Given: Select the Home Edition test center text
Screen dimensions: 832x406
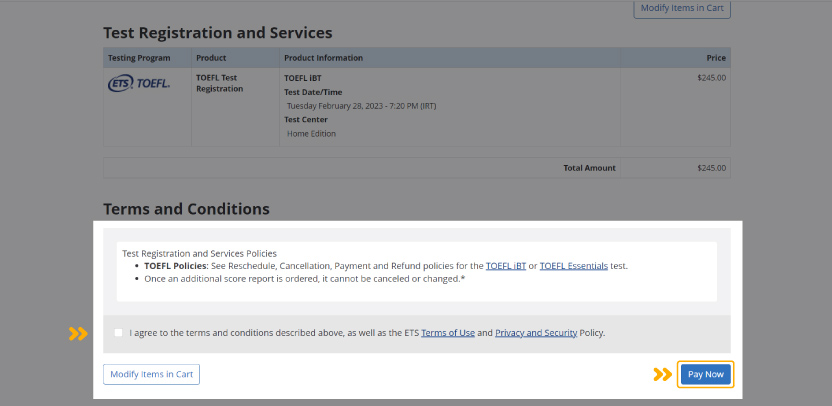Looking at the screenshot, I should coord(311,134).
